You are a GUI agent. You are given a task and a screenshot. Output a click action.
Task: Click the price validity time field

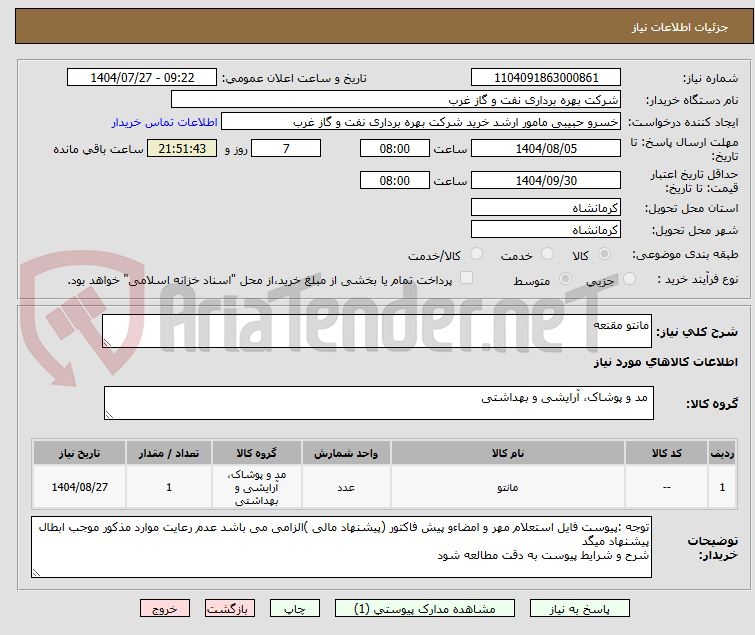(x=395, y=180)
